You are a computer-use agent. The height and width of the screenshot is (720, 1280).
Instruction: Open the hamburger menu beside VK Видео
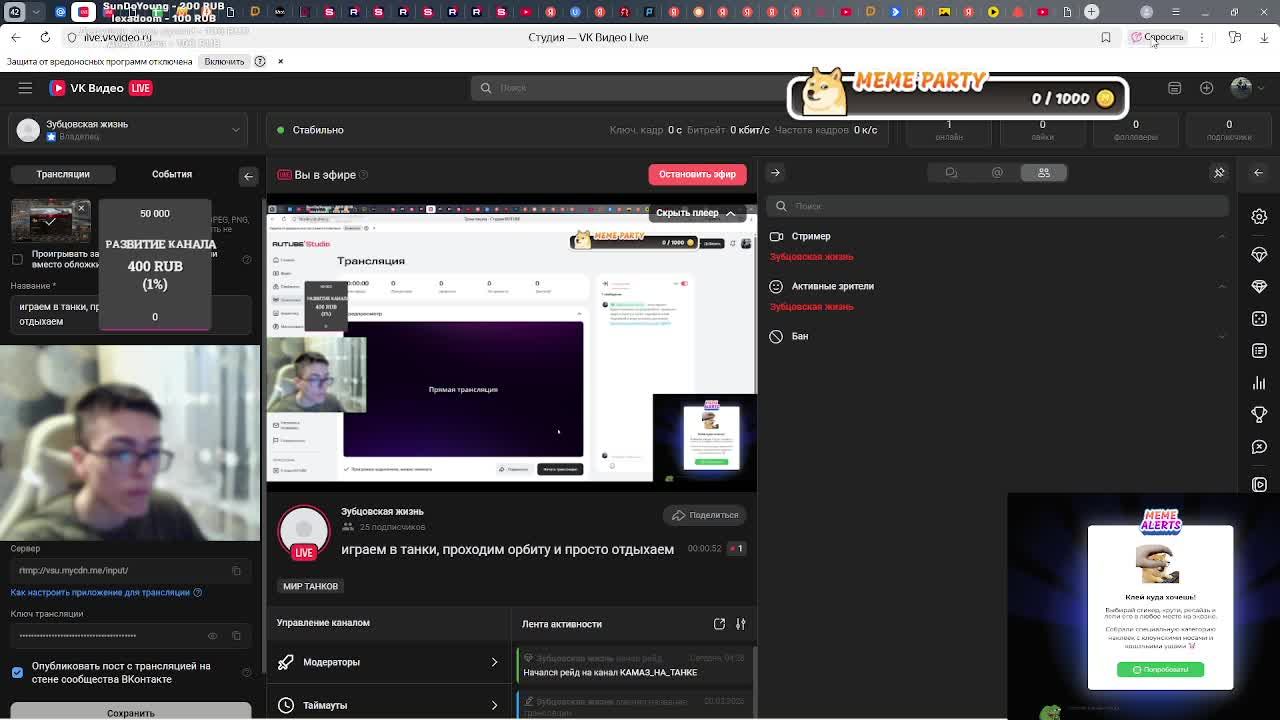pyautogui.click(x=25, y=88)
